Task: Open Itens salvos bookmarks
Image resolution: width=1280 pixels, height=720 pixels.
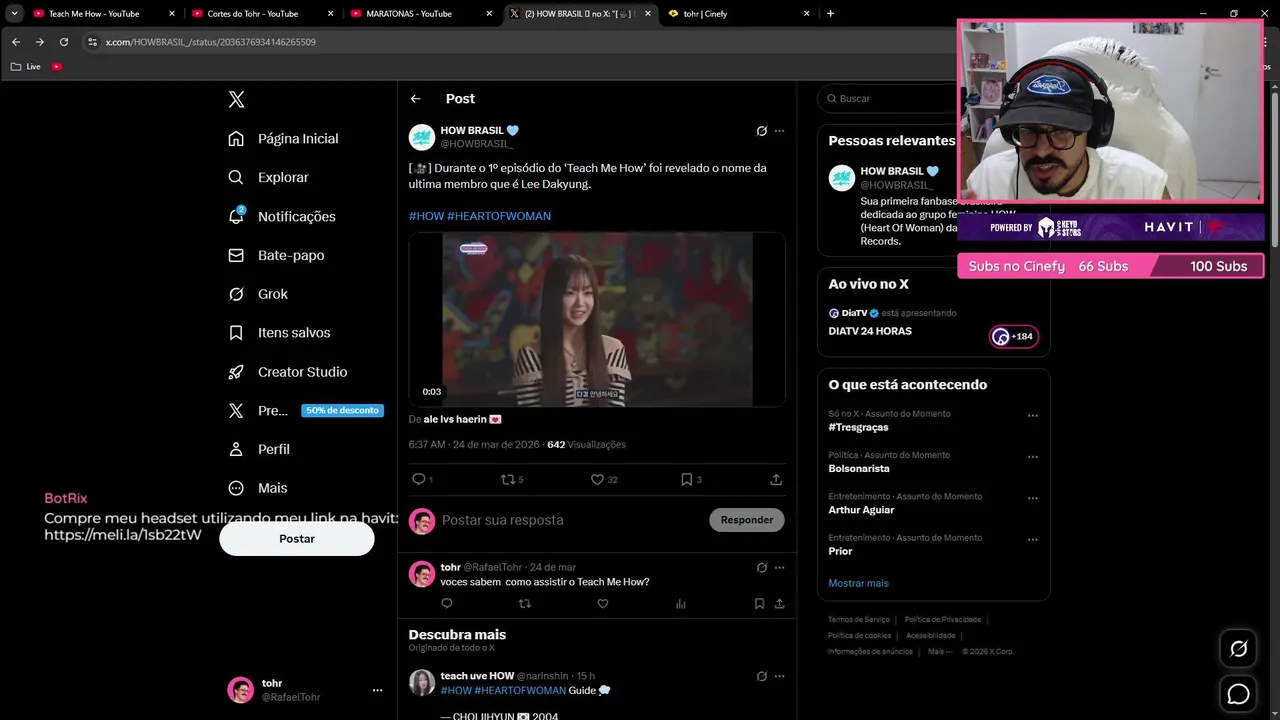Action: 279,333
